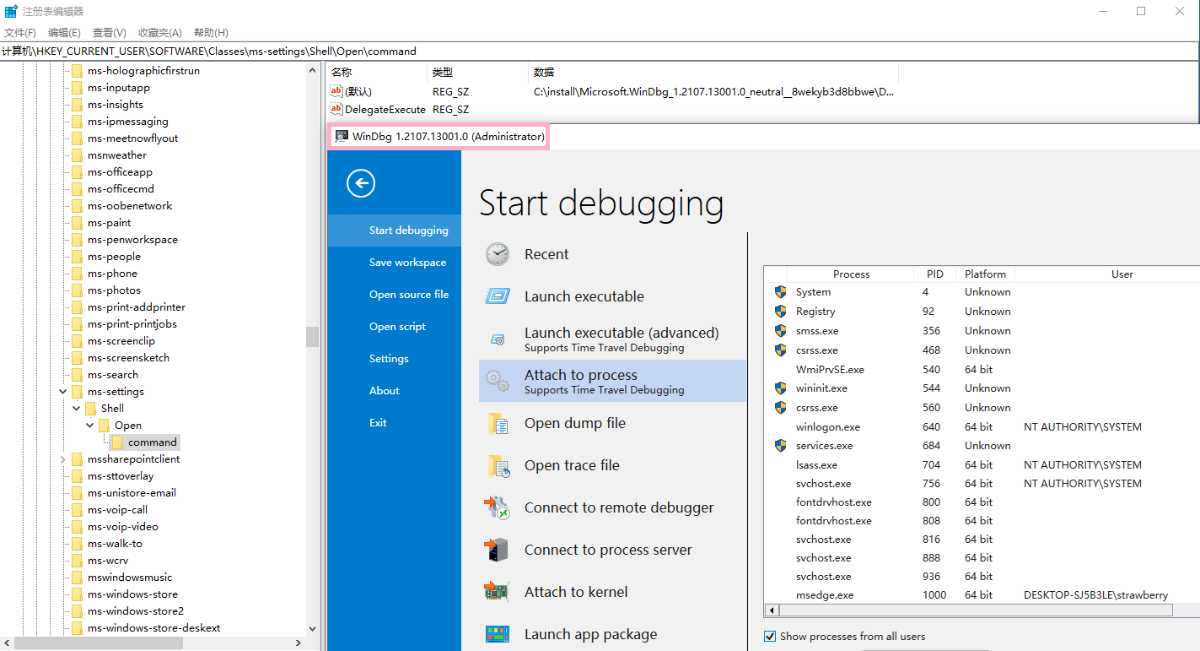Collapse the Open registry key

click(x=91, y=425)
